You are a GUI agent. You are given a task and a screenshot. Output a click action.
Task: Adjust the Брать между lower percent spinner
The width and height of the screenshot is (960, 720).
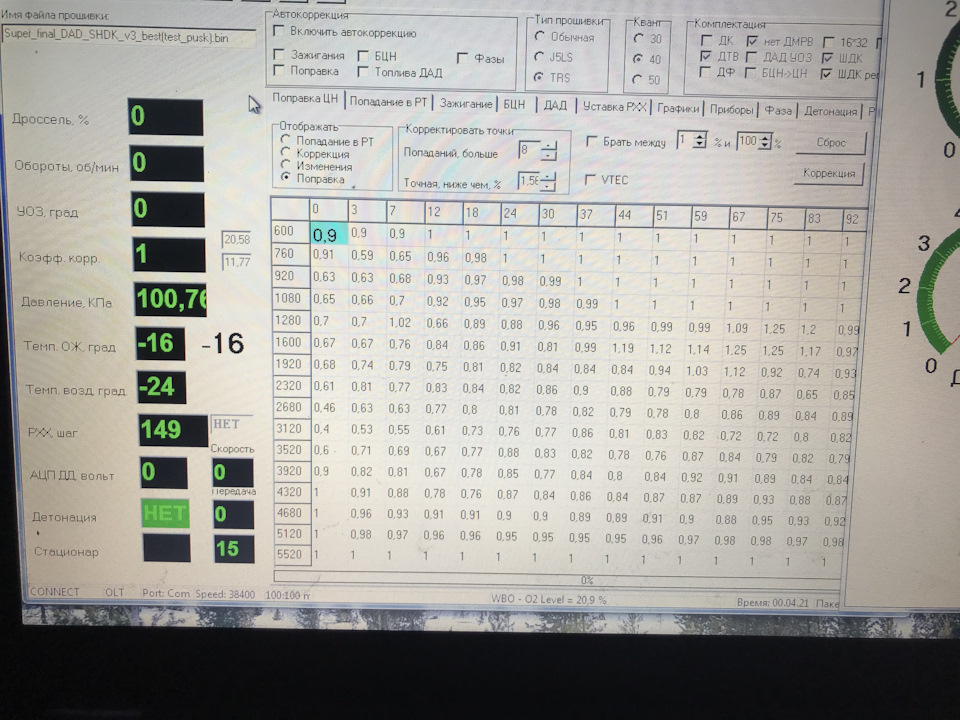[700, 140]
